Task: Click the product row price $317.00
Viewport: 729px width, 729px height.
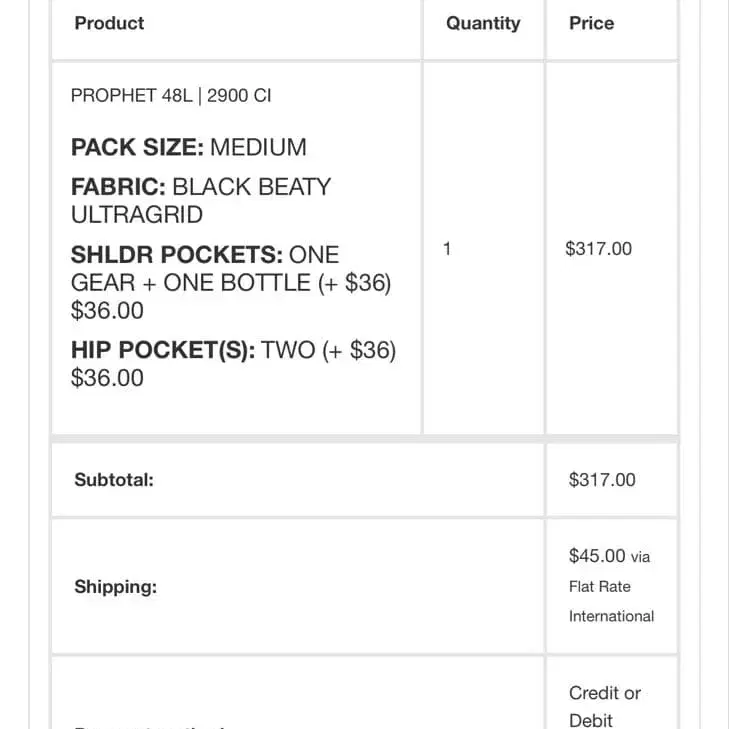Action: click(x=598, y=249)
